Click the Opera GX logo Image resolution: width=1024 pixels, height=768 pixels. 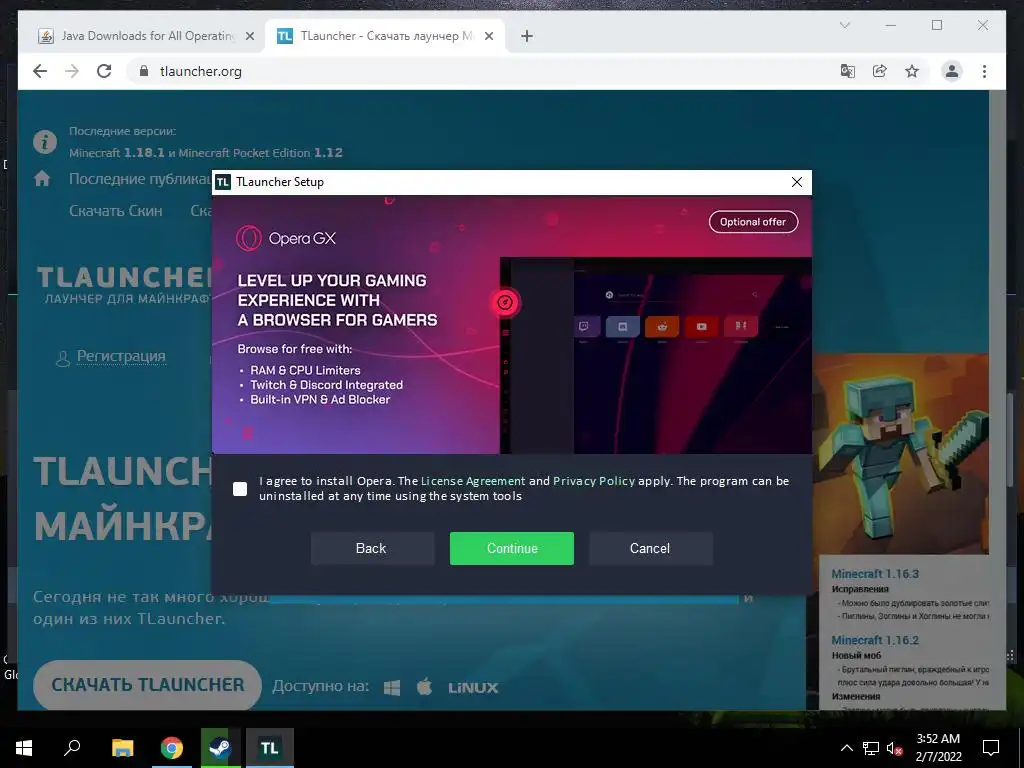click(286, 238)
